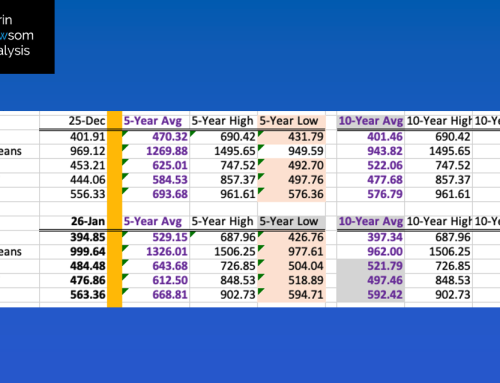Select cell 431.79 in 5-Year Low
This screenshot has height=383, width=500.
tap(291, 137)
